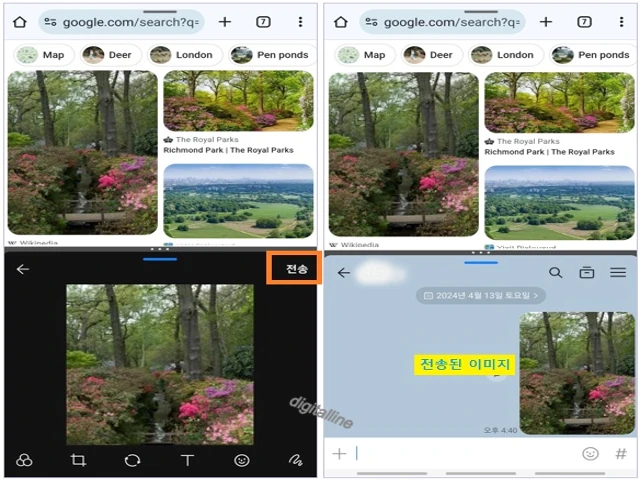The width and height of the screenshot is (640, 480).
Task: Rotate image with rotate tool
Action: (x=132, y=460)
